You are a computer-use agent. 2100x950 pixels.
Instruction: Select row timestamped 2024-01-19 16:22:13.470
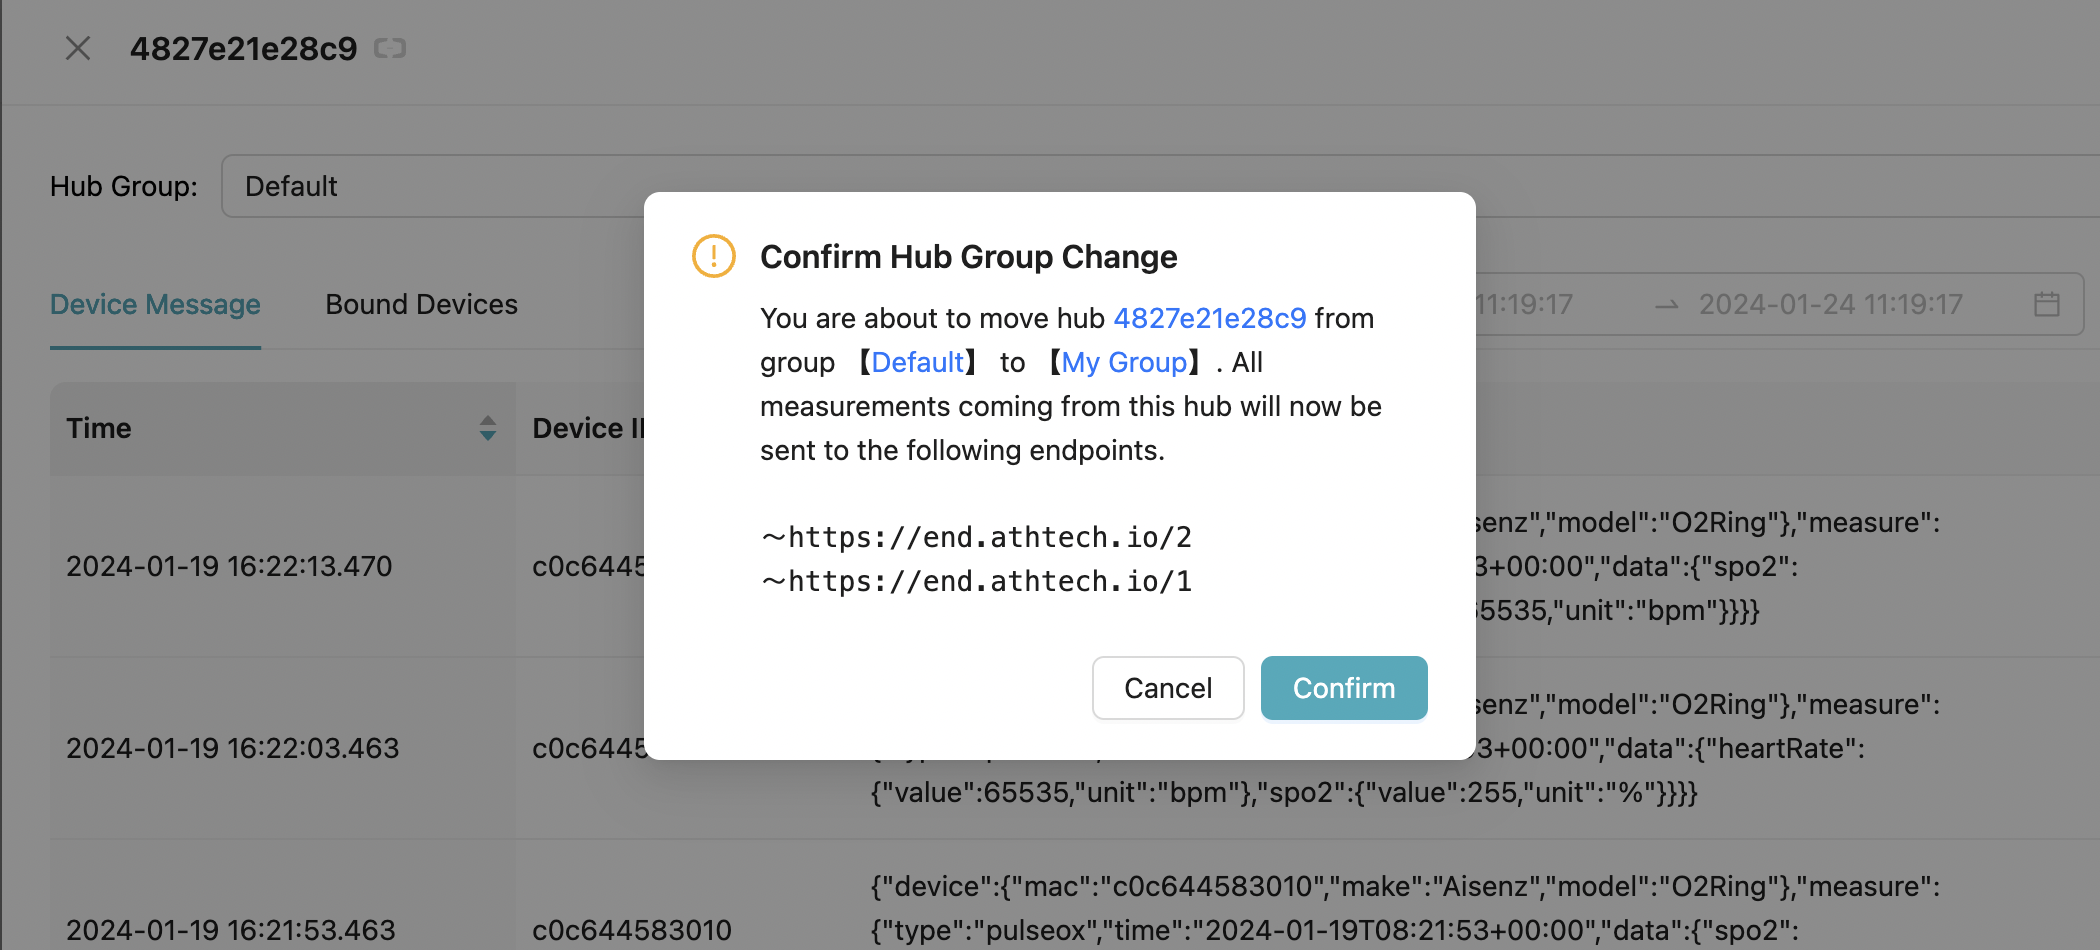(228, 566)
